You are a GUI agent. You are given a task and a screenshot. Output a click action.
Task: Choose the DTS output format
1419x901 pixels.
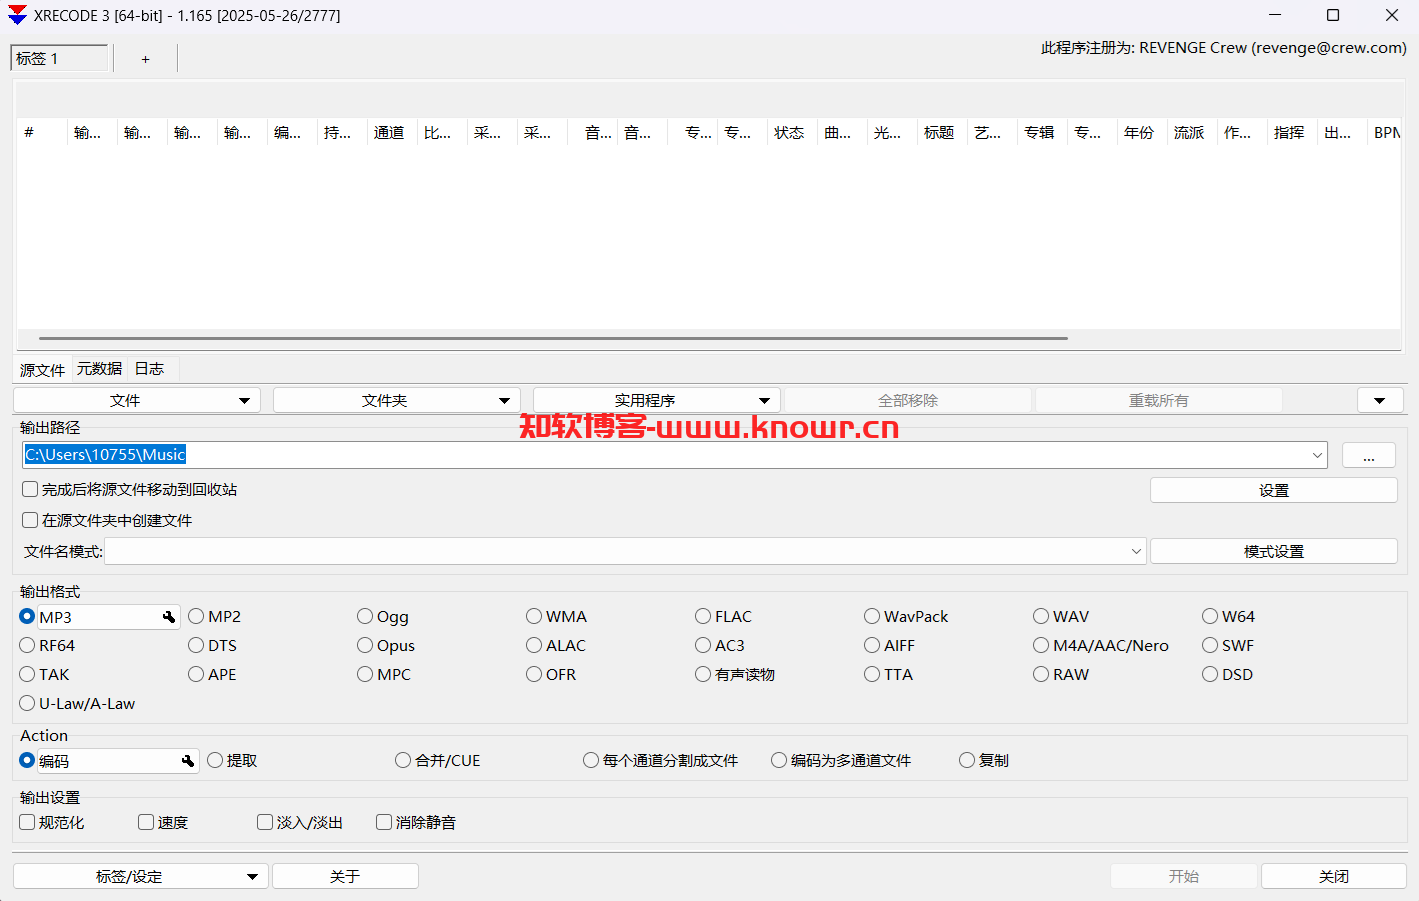213,646
